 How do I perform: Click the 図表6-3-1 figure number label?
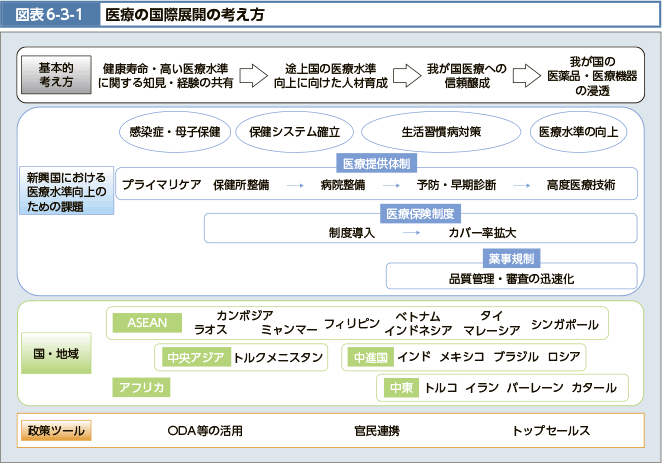click(49, 16)
